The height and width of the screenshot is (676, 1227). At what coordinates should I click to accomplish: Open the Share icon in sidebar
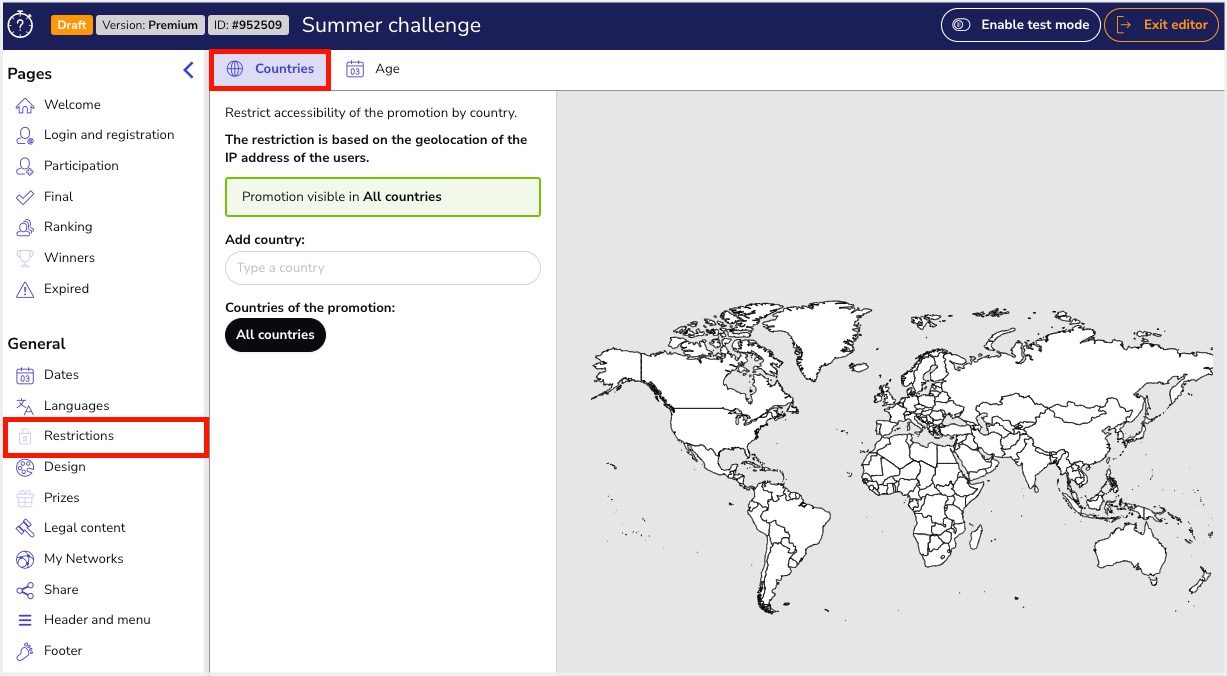tap(25, 590)
